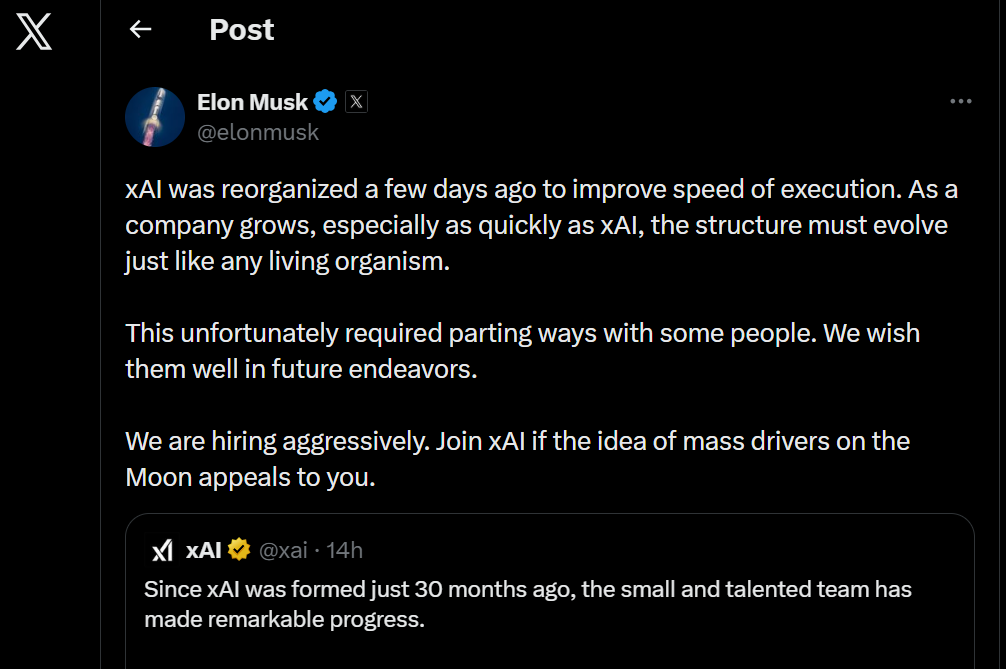Click the @elonmusk handle

click(260, 131)
